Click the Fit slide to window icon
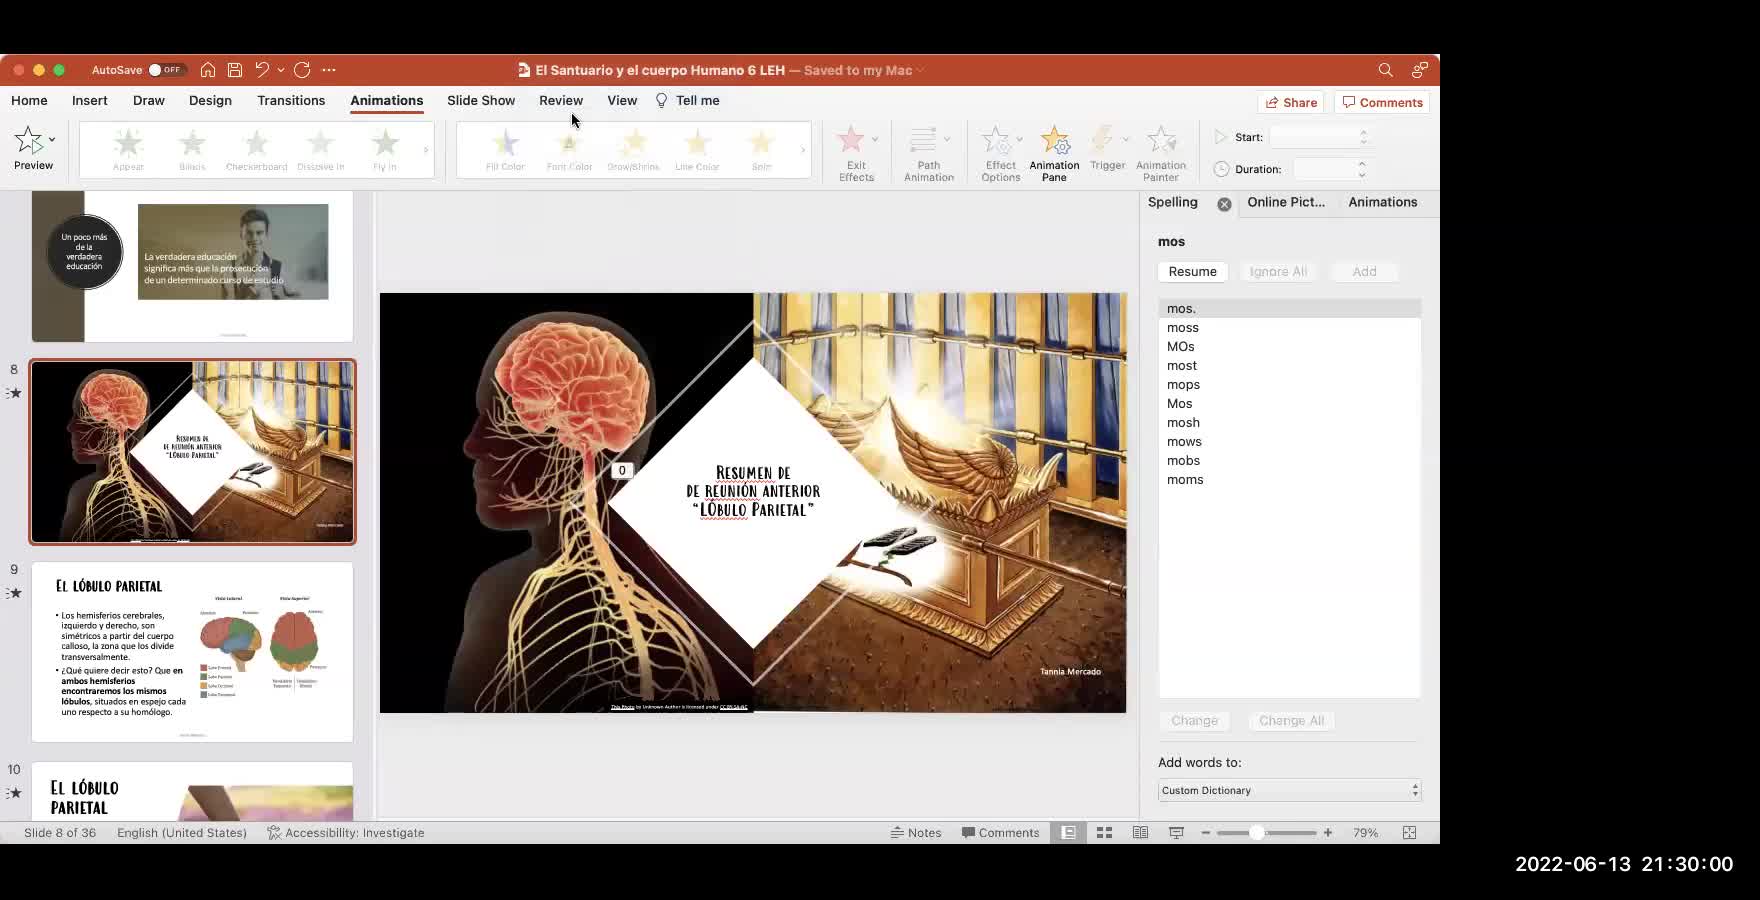 (1409, 832)
